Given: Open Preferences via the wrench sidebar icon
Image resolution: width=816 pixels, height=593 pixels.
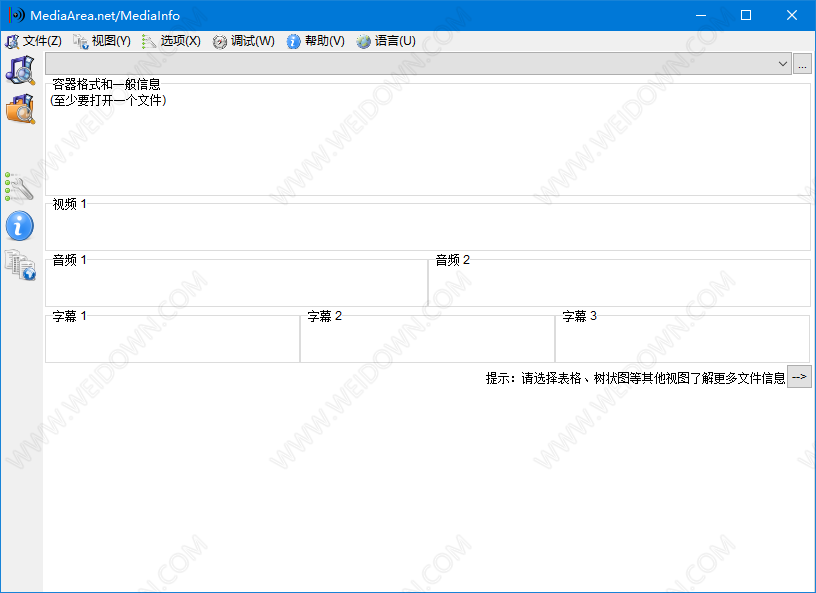Looking at the screenshot, I should pyautogui.click(x=20, y=186).
